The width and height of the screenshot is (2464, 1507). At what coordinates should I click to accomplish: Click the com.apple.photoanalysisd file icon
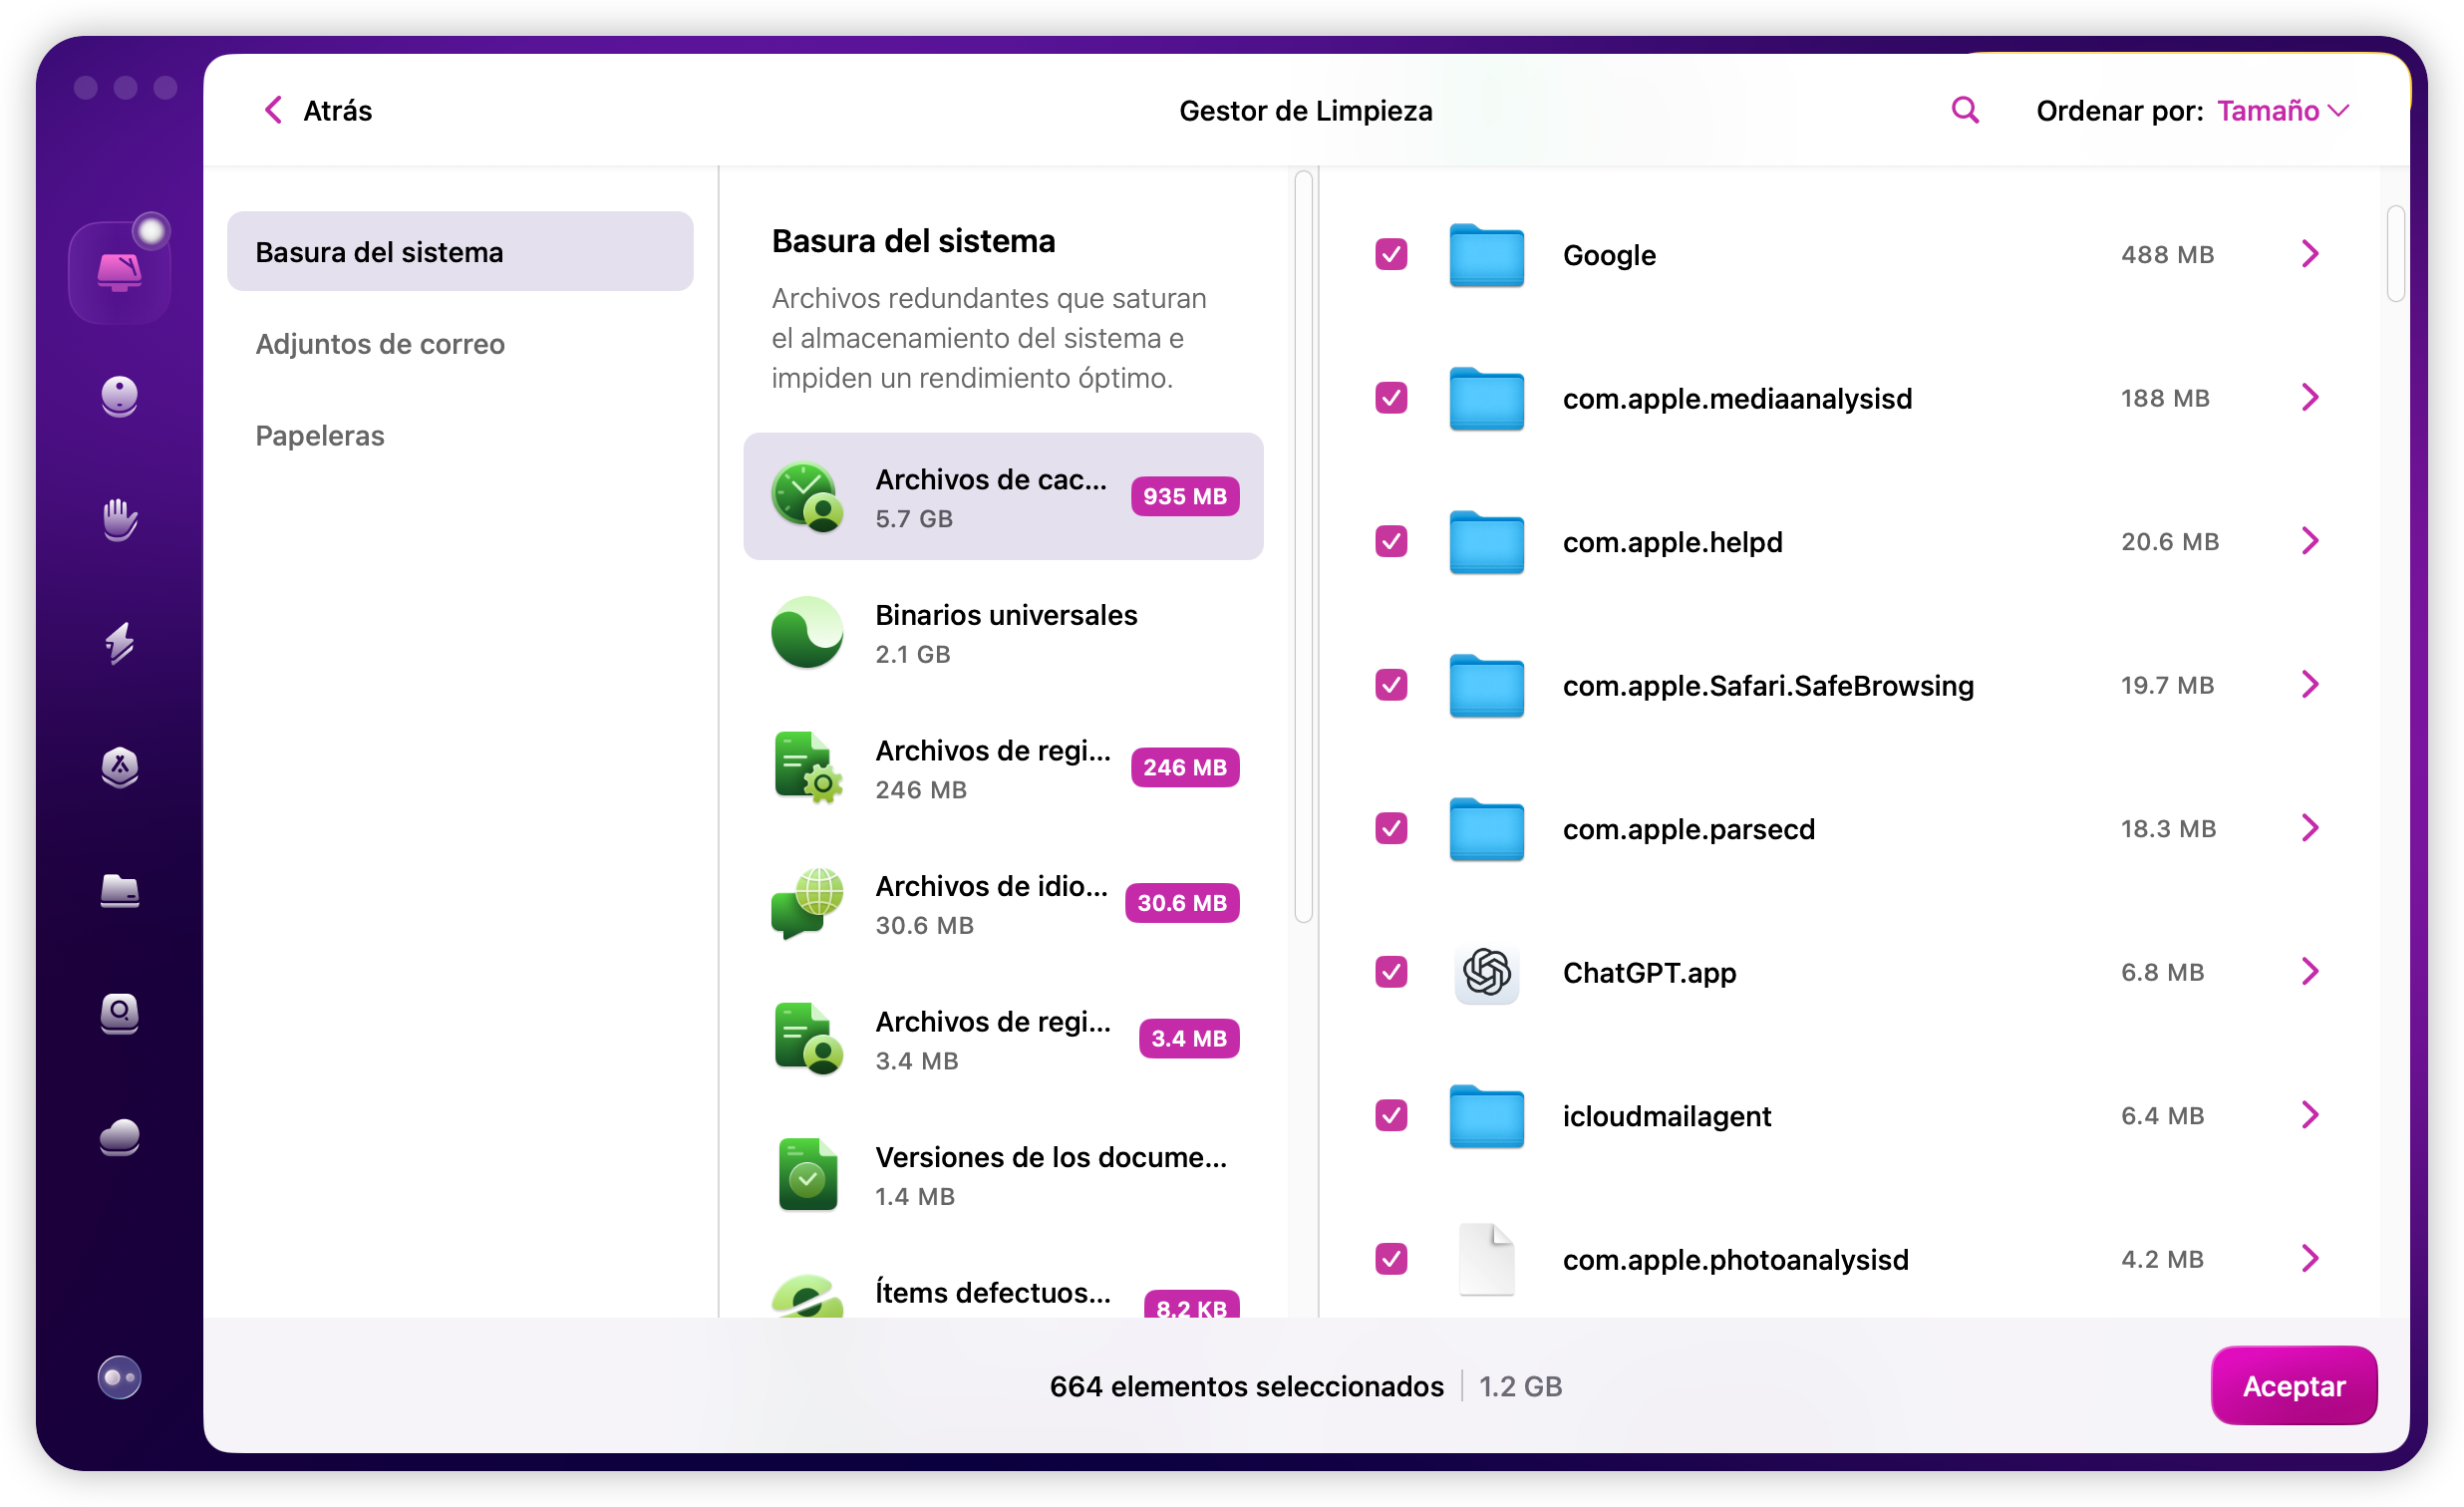(1486, 1259)
